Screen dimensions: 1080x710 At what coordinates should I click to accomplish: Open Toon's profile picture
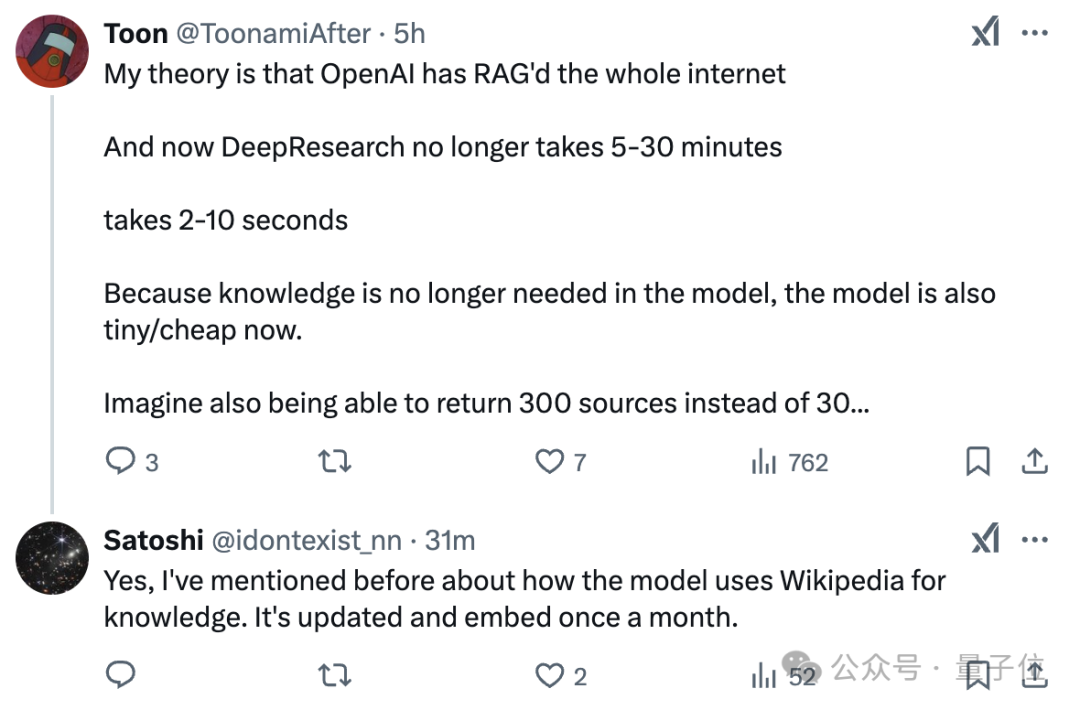(53, 51)
